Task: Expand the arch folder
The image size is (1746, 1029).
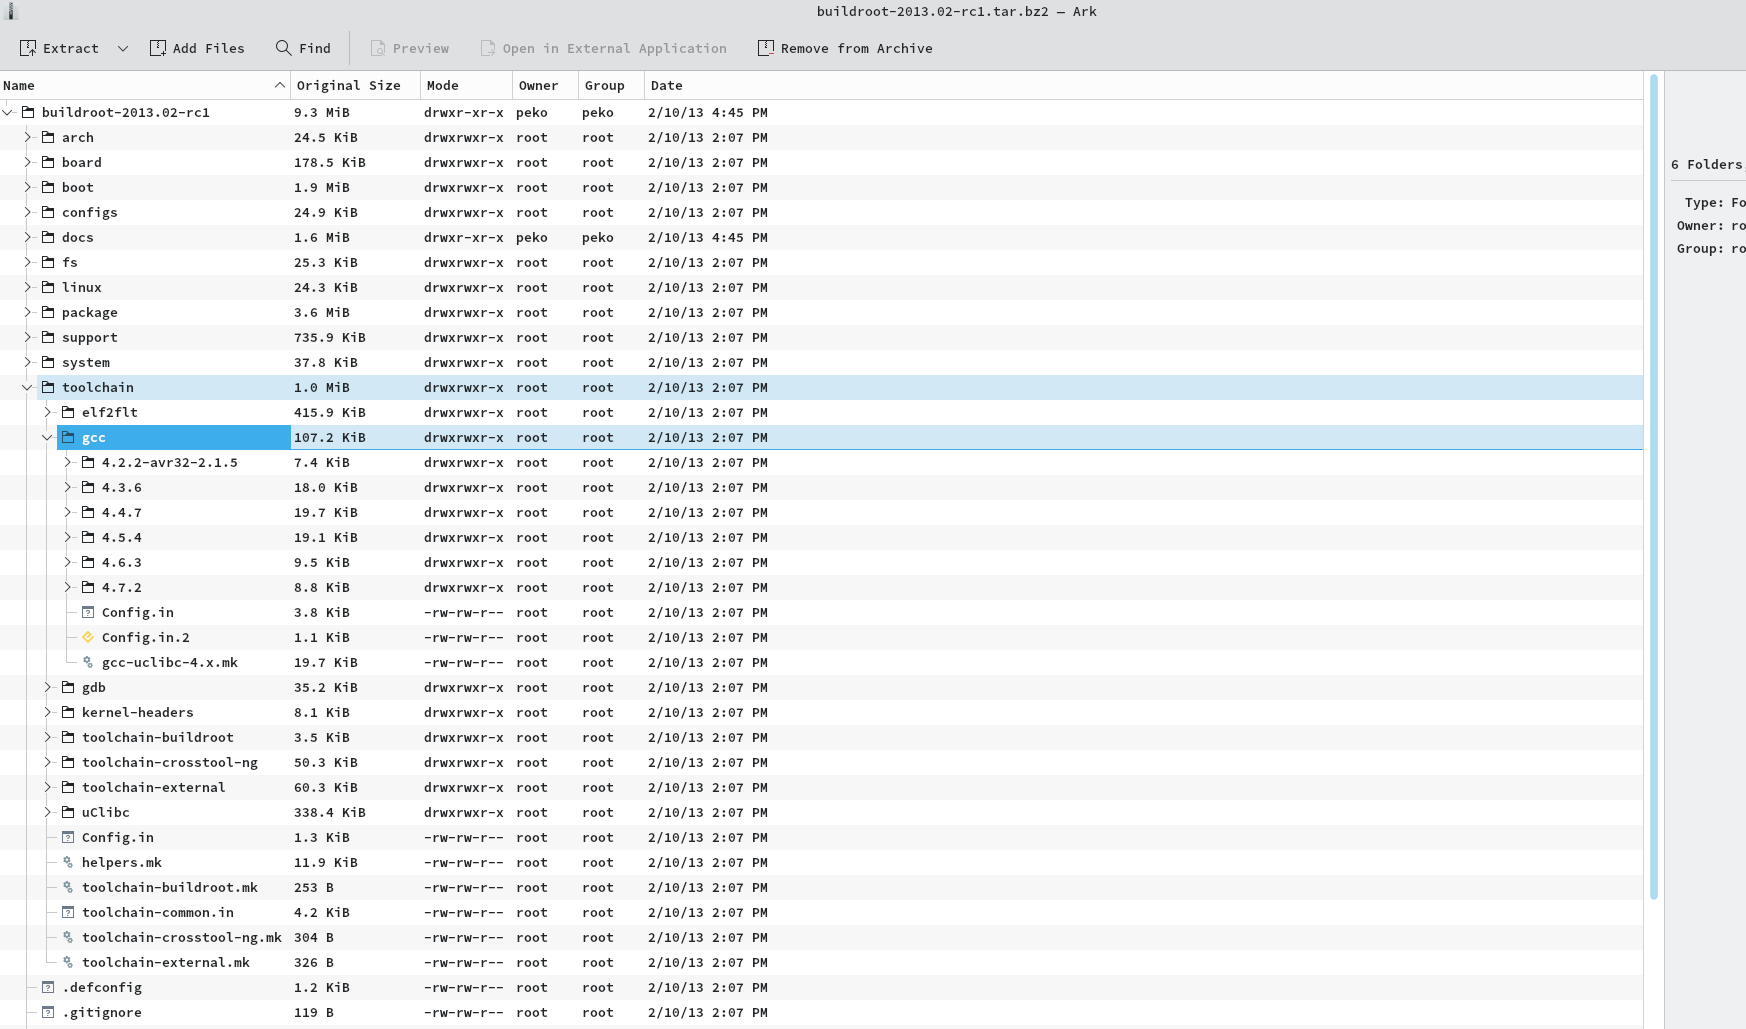Action: point(28,137)
